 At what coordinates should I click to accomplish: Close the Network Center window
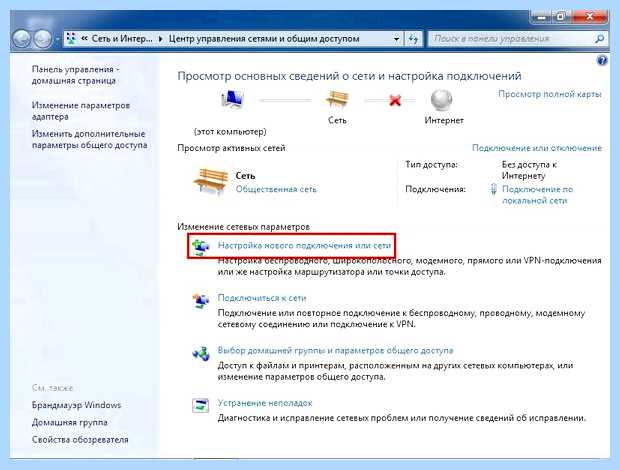(589, 17)
